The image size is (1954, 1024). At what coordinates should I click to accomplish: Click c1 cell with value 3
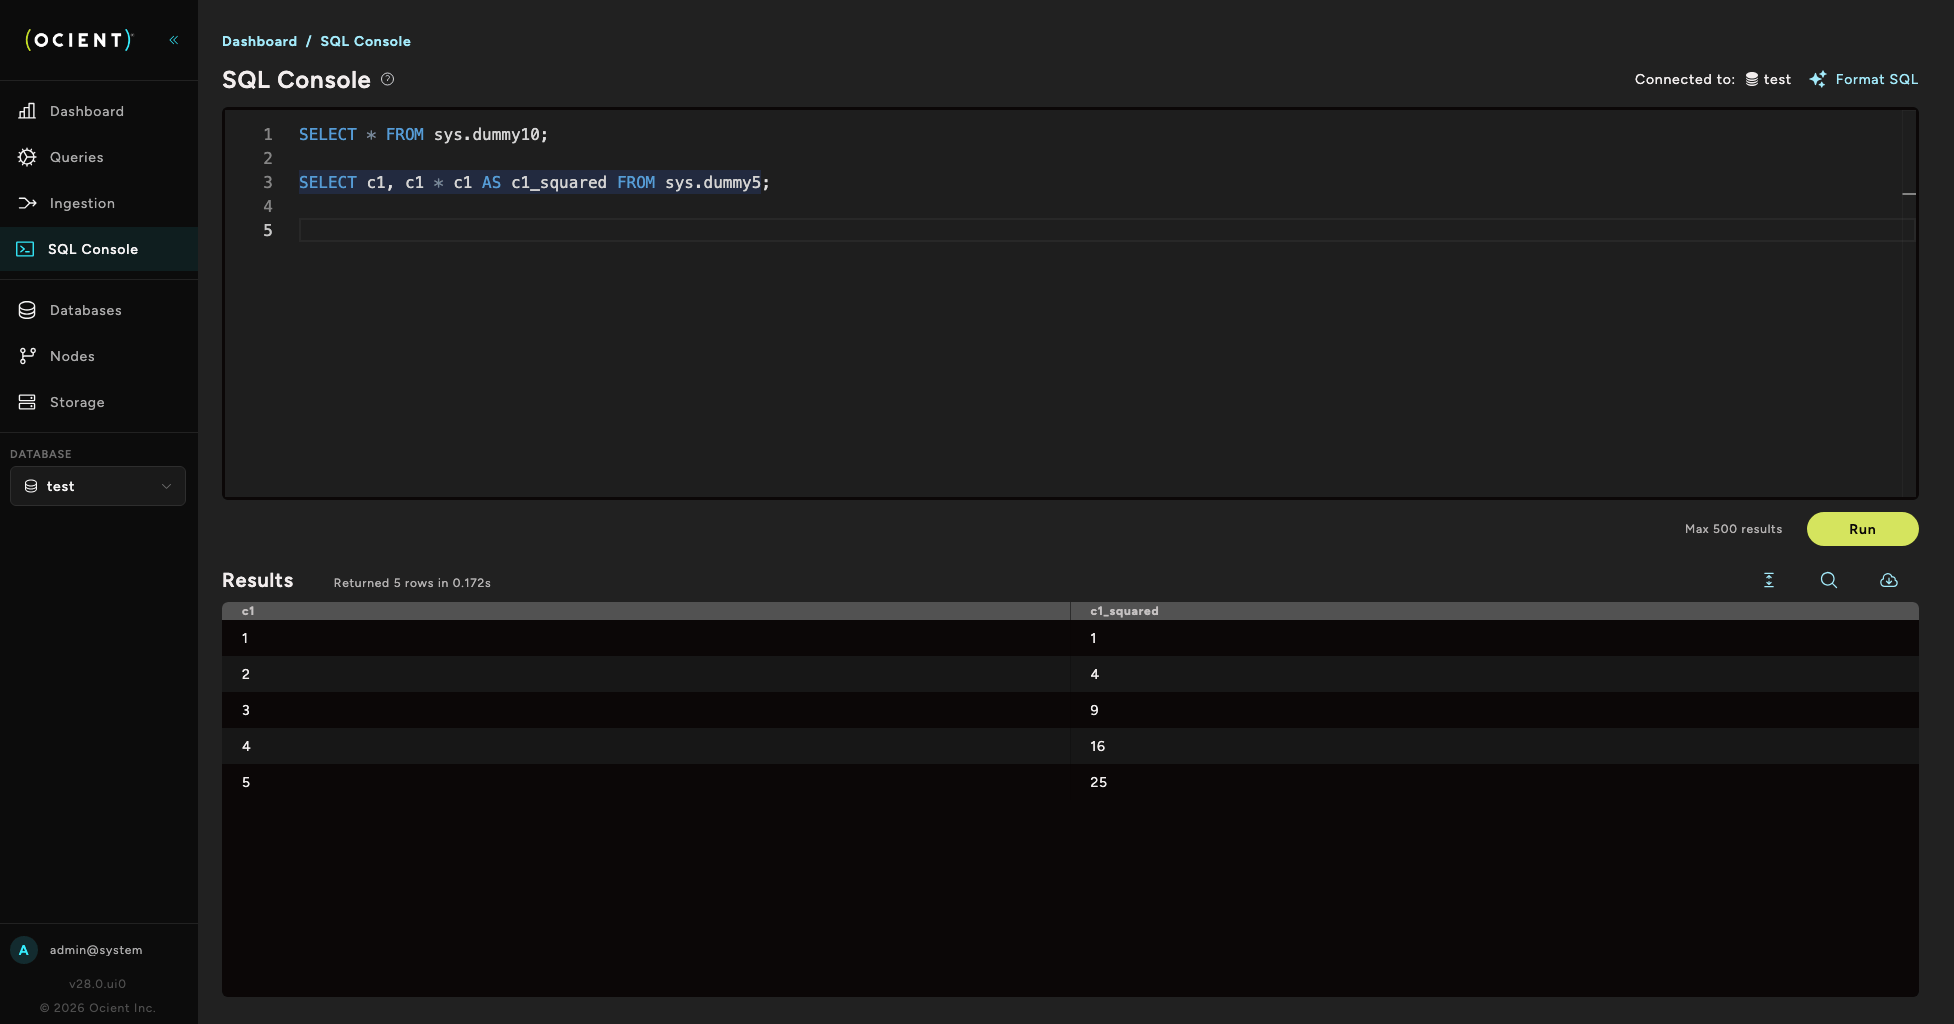click(x=246, y=710)
